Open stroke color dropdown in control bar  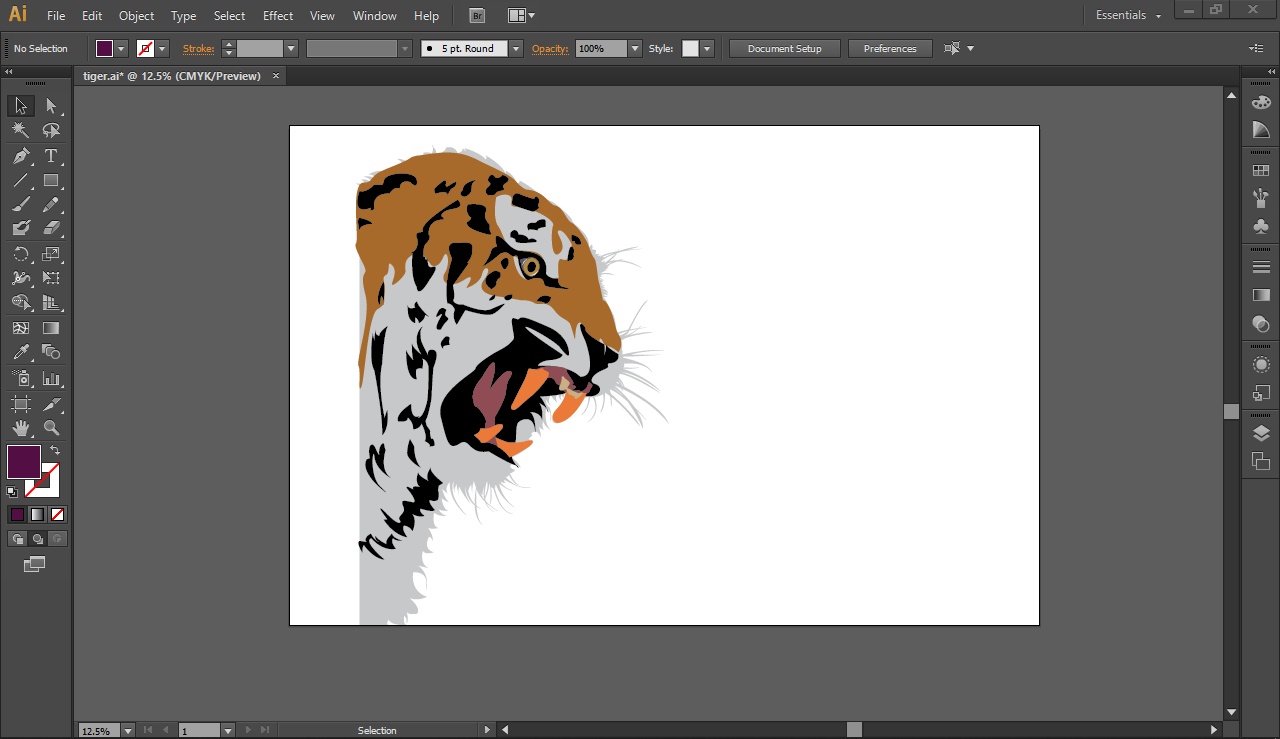point(162,48)
